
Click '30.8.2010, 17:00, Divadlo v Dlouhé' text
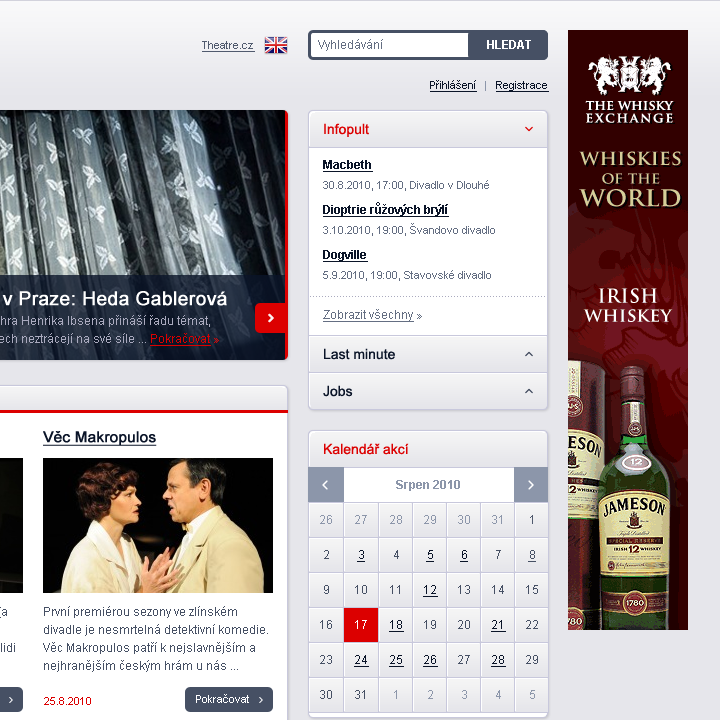405,186
